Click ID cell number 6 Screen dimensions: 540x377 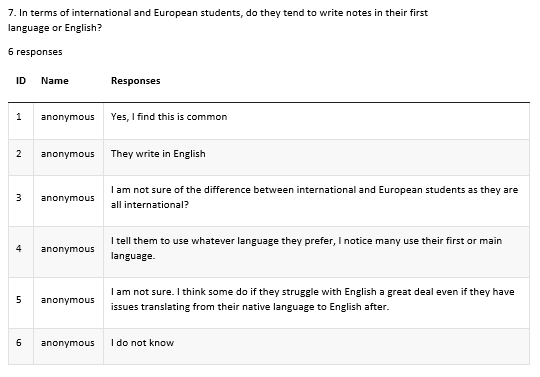coord(19,343)
